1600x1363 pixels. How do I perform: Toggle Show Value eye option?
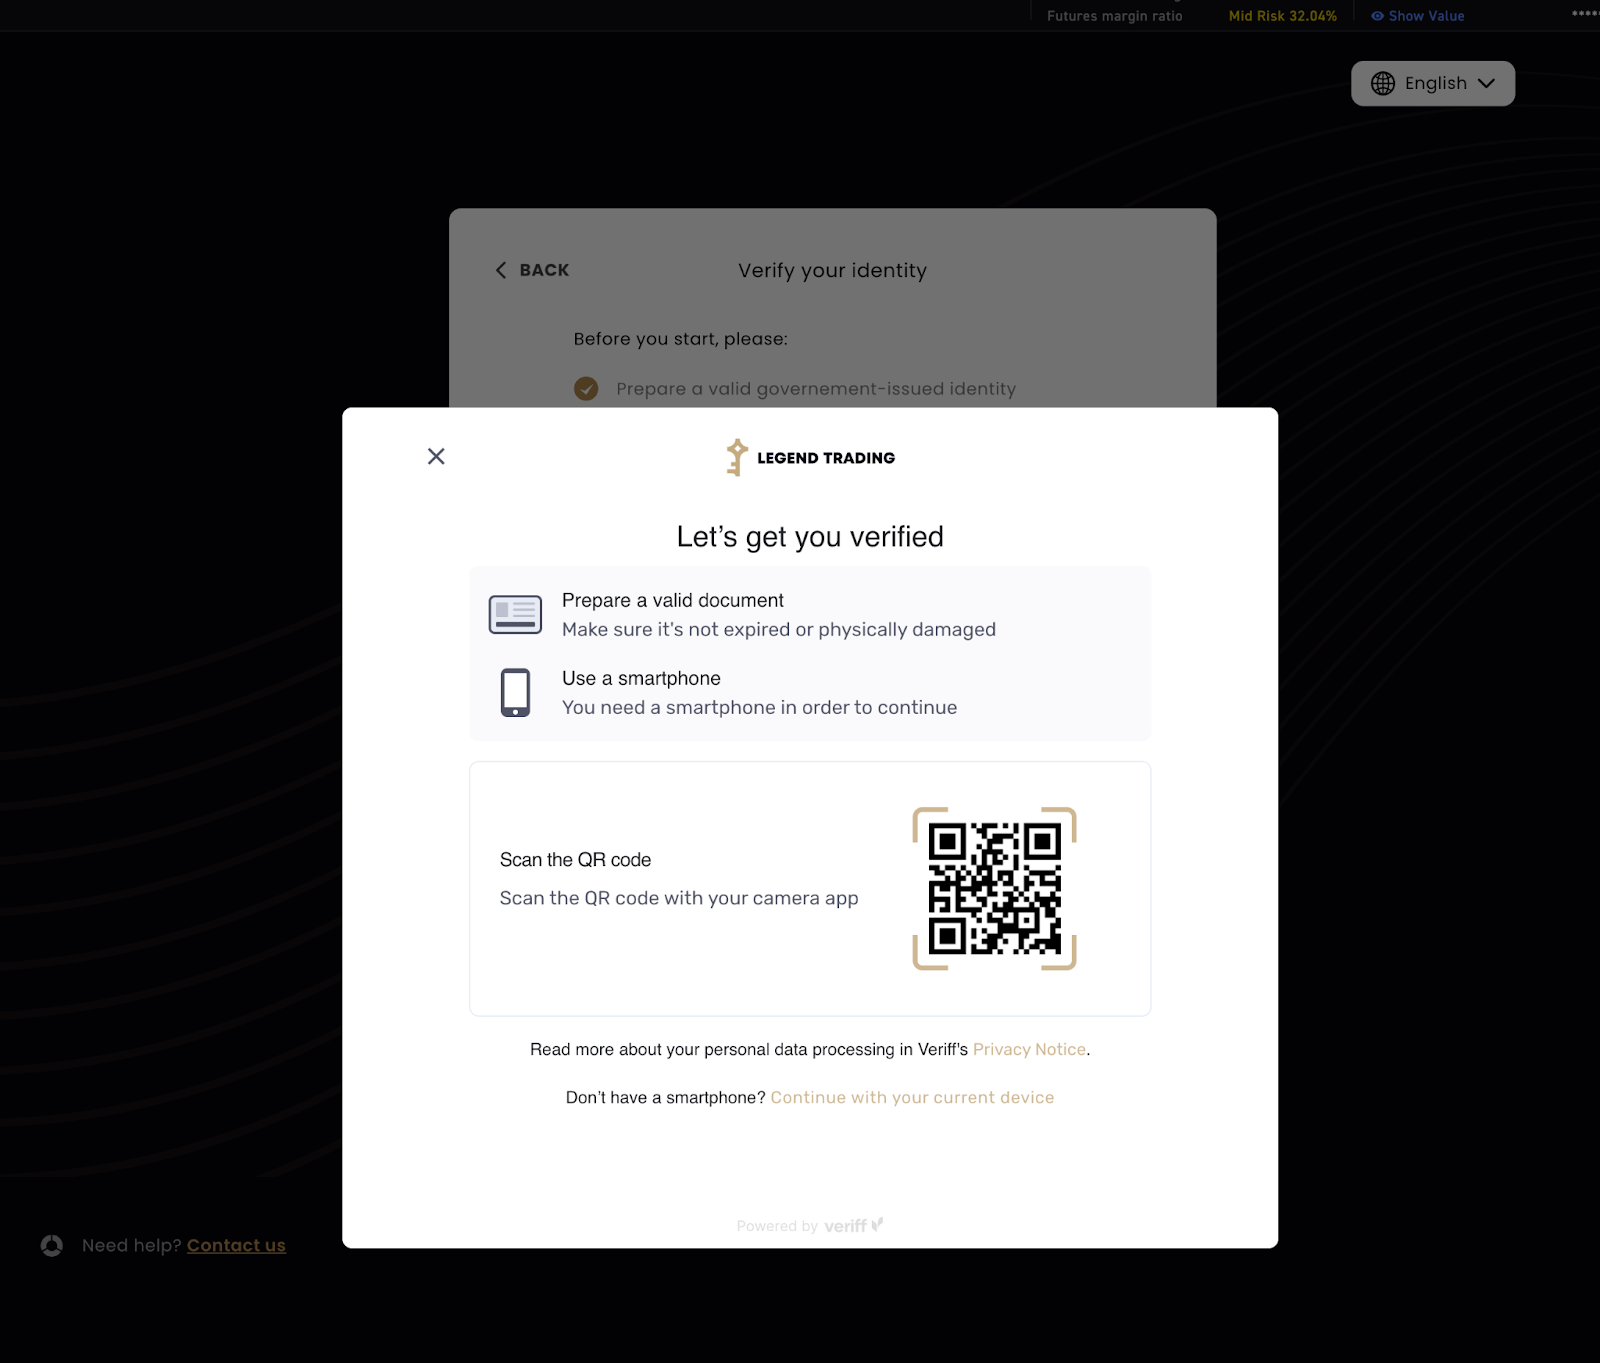(x=1417, y=16)
